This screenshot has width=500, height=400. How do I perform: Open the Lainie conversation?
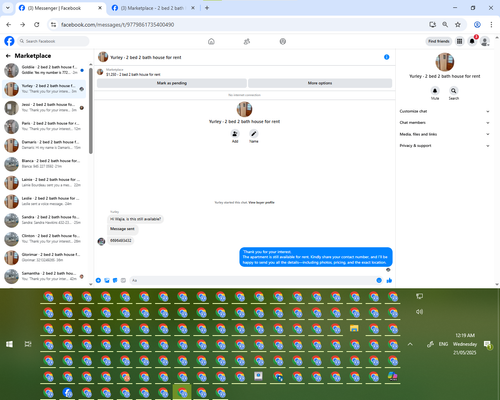point(44,182)
